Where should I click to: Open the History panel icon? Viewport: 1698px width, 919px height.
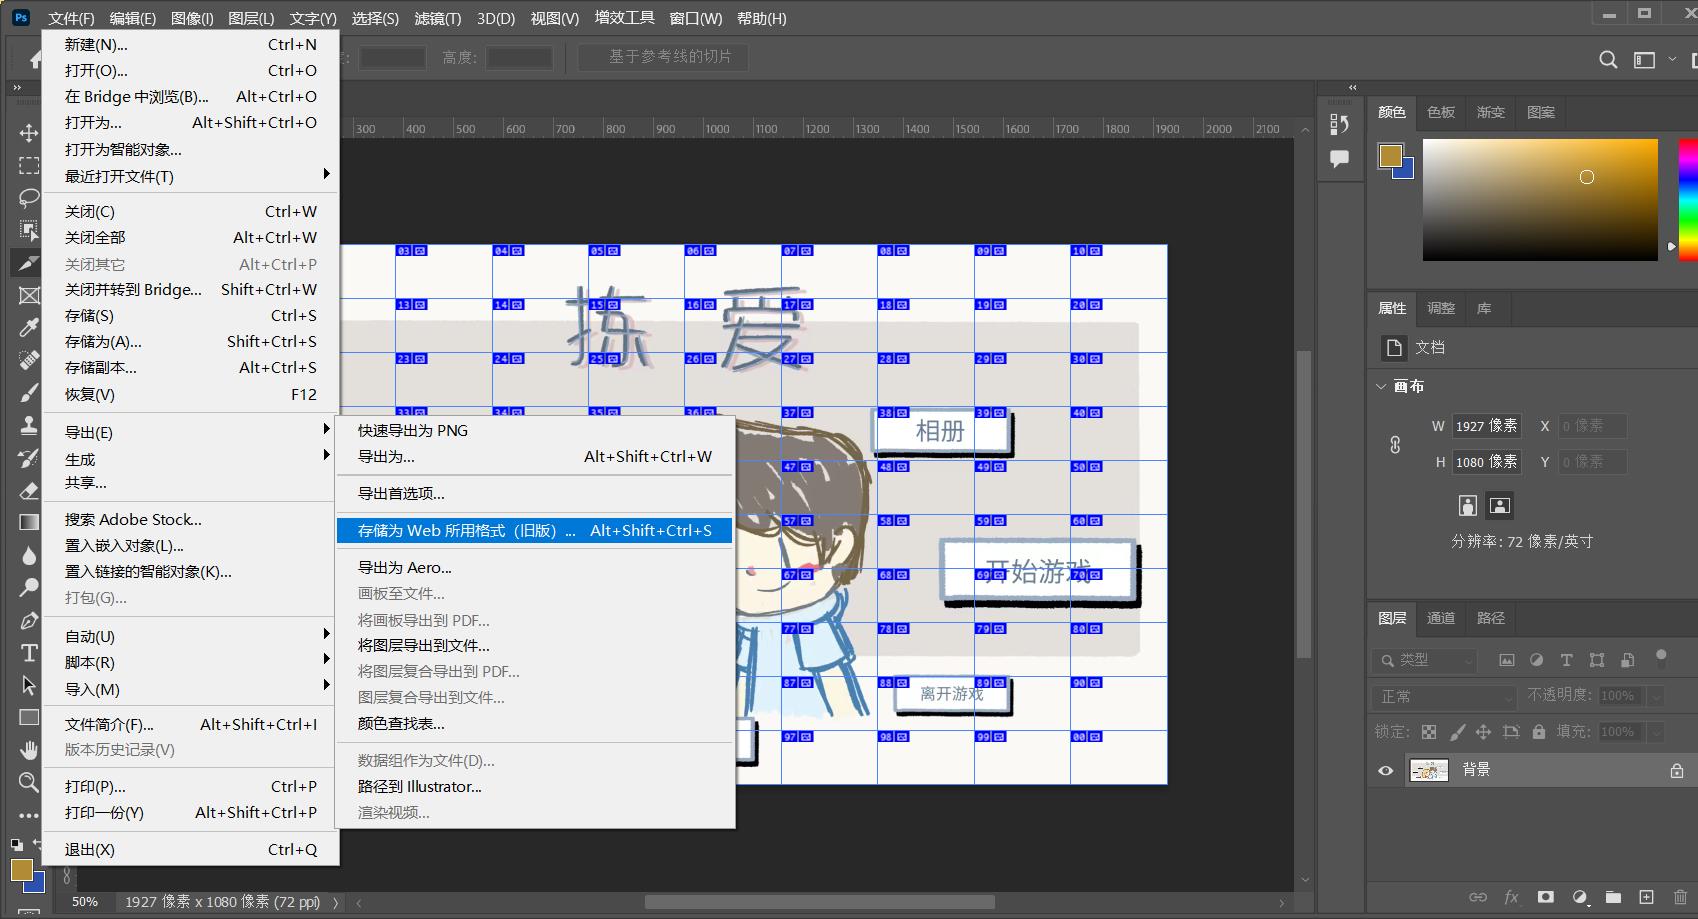click(1339, 123)
